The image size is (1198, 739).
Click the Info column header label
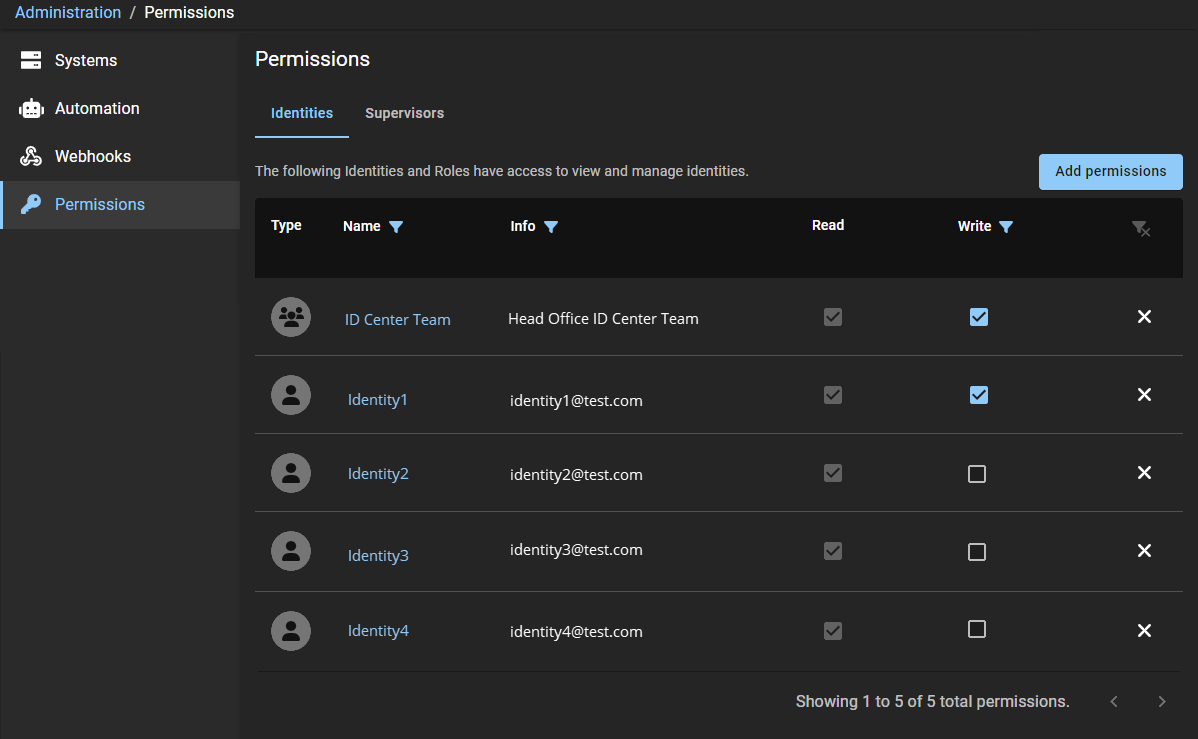[x=523, y=226]
